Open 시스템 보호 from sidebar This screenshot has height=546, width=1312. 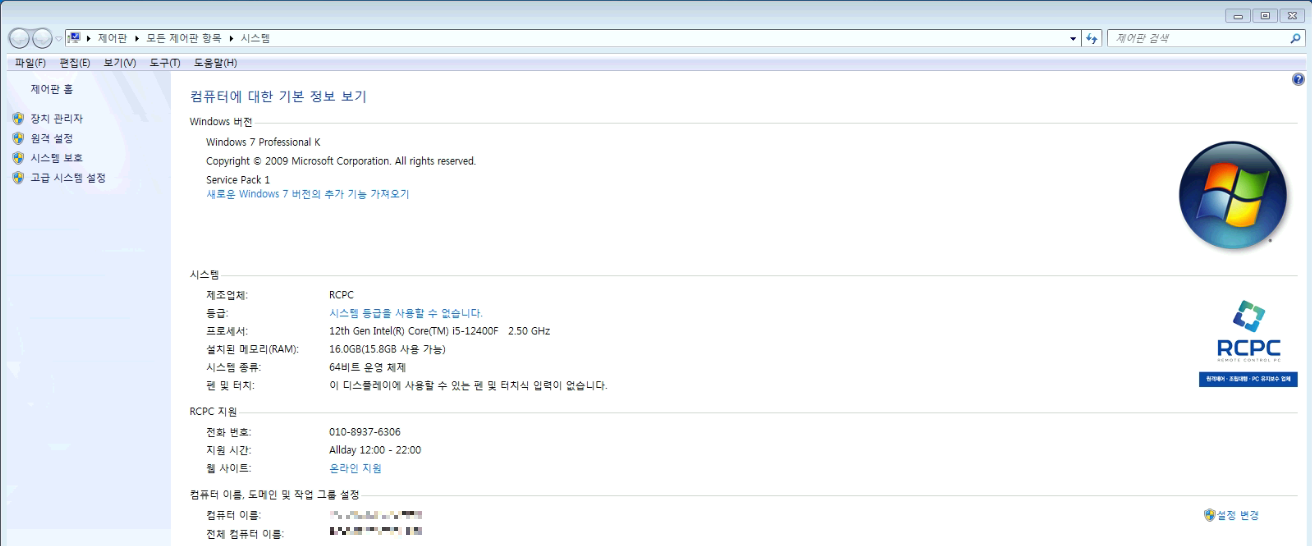56,158
